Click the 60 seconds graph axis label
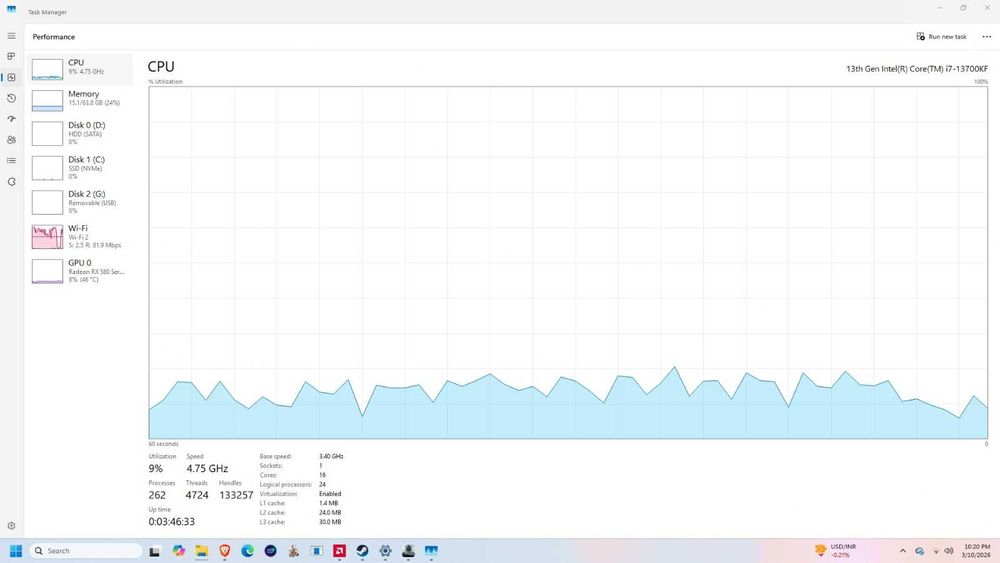Screen dimensions: 1000x563 click(163, 444)
